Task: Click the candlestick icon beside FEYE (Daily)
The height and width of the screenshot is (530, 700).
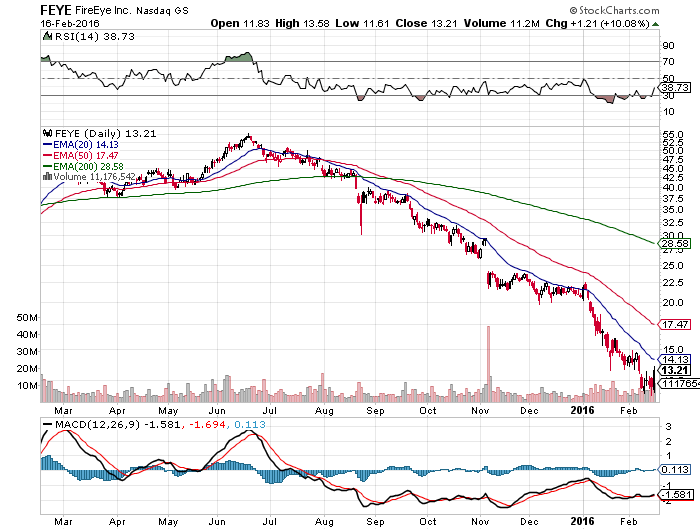Action: pos(47,133)
